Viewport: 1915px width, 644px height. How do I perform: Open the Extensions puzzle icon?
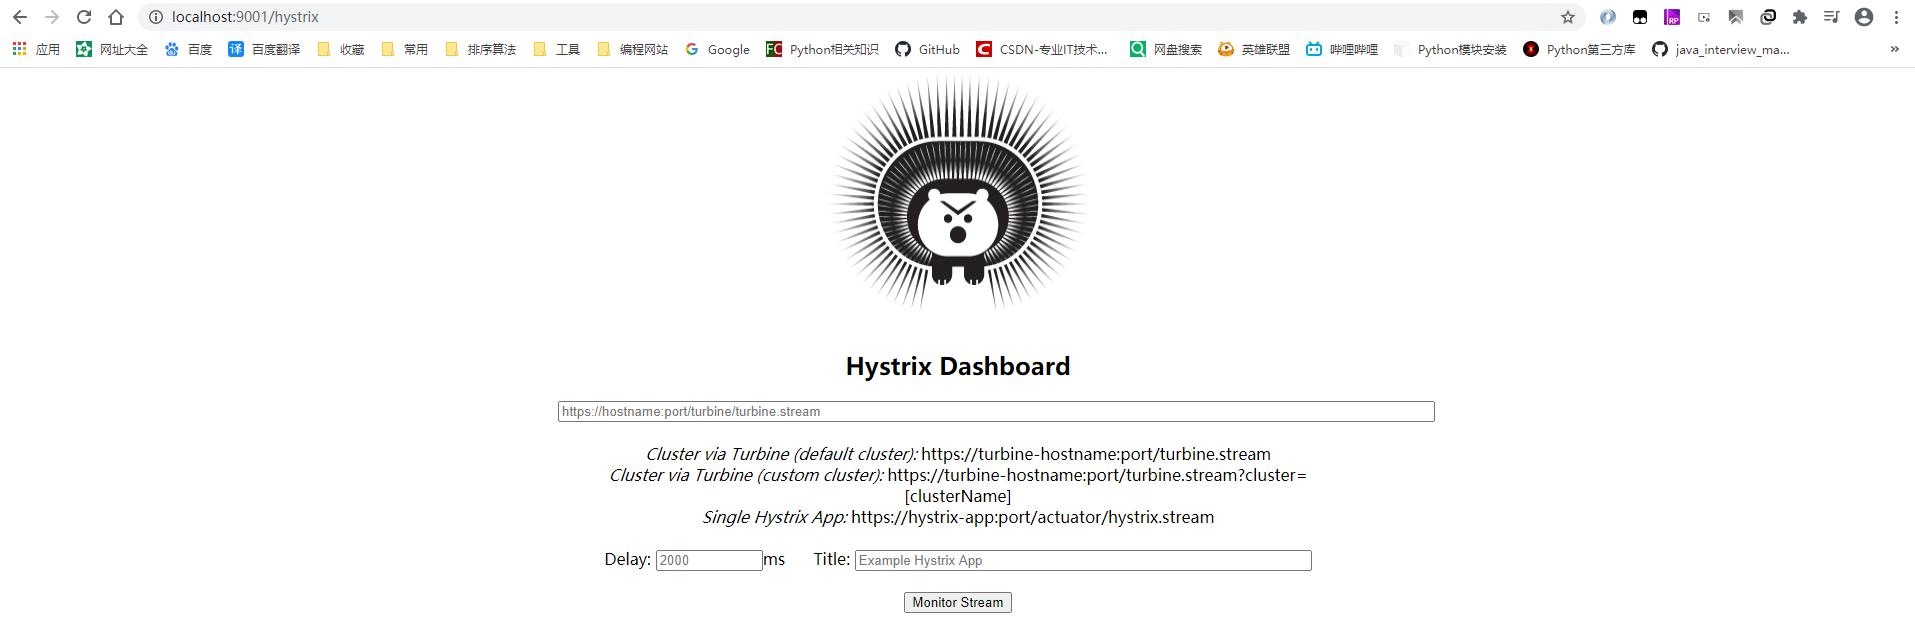click(x=1800, y=17)
